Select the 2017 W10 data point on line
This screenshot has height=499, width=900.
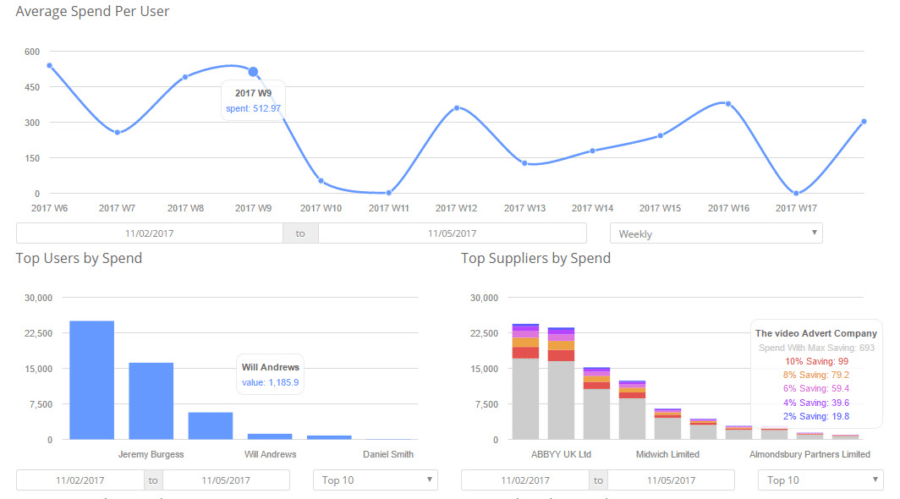pyautogui.click(x=321, y=181)
